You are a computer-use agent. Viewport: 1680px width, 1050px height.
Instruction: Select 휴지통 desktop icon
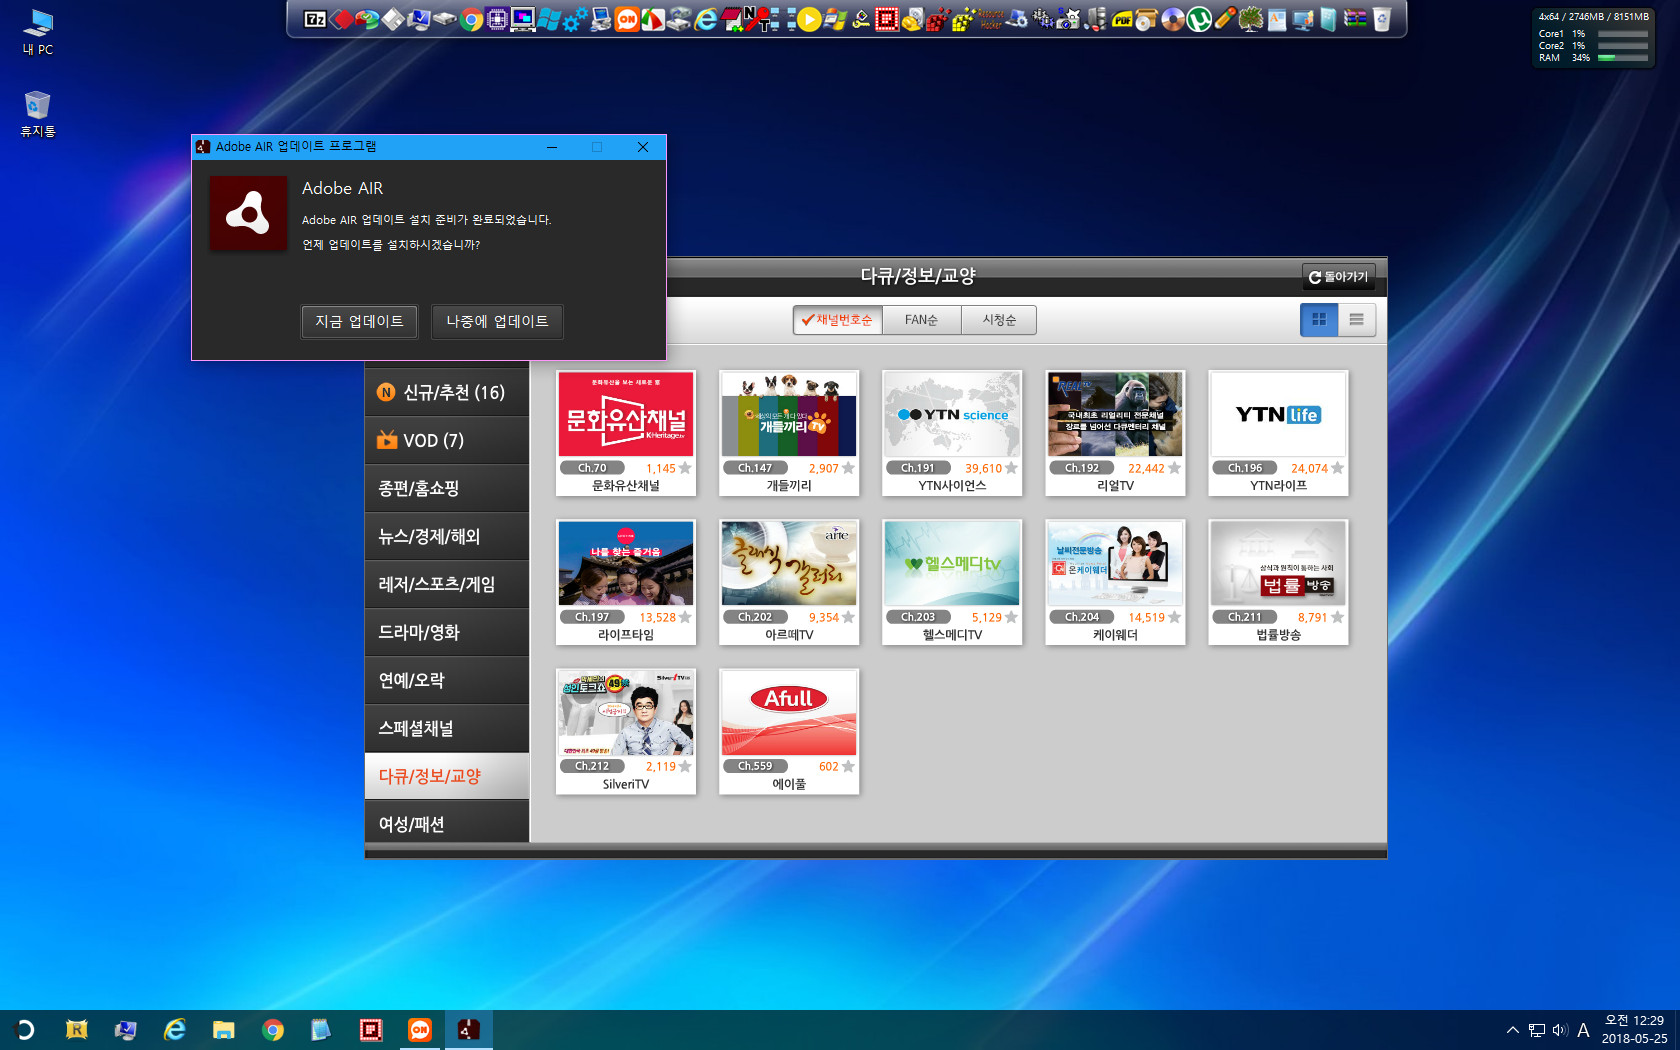[x=38, y=114]
